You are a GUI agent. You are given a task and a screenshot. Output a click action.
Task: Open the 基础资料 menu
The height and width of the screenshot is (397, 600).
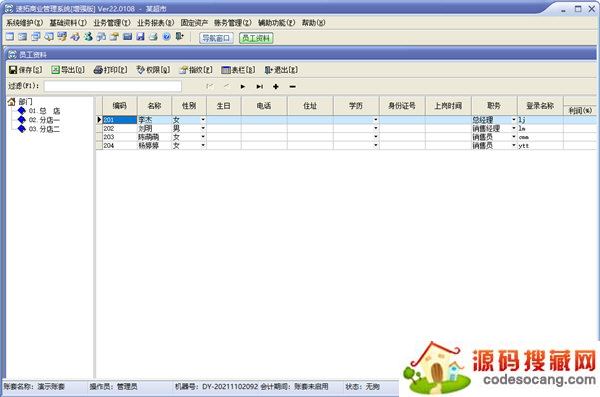68,23
